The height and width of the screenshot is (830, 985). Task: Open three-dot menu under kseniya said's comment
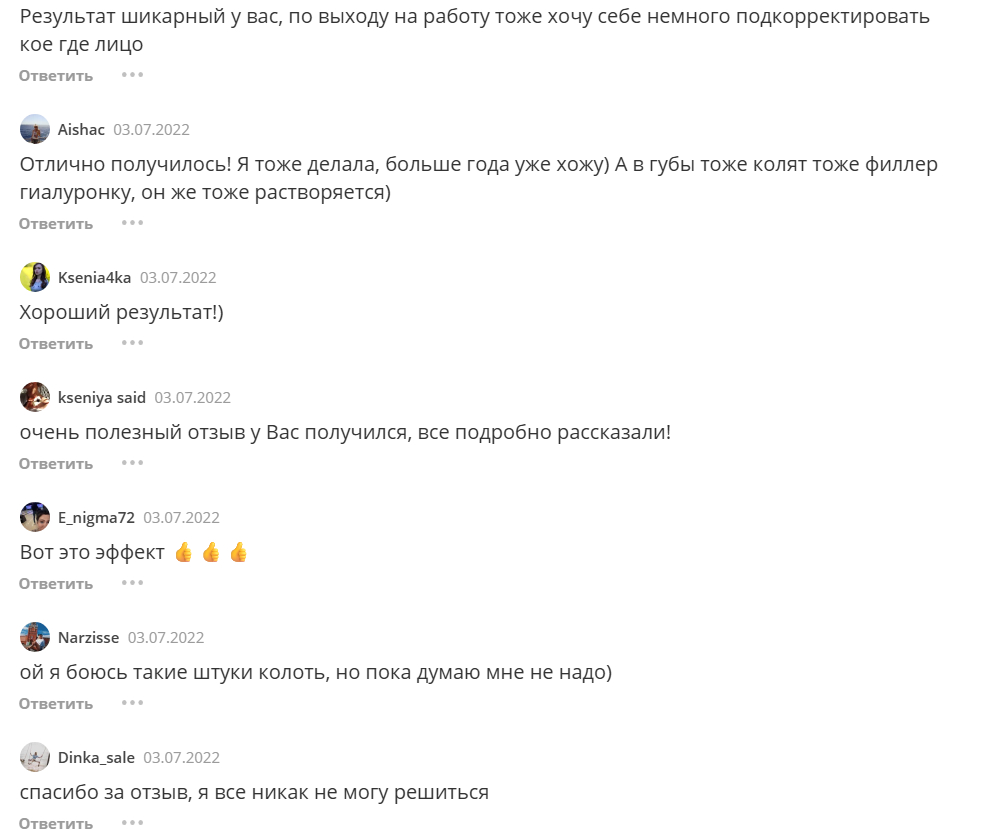[133, 463]
